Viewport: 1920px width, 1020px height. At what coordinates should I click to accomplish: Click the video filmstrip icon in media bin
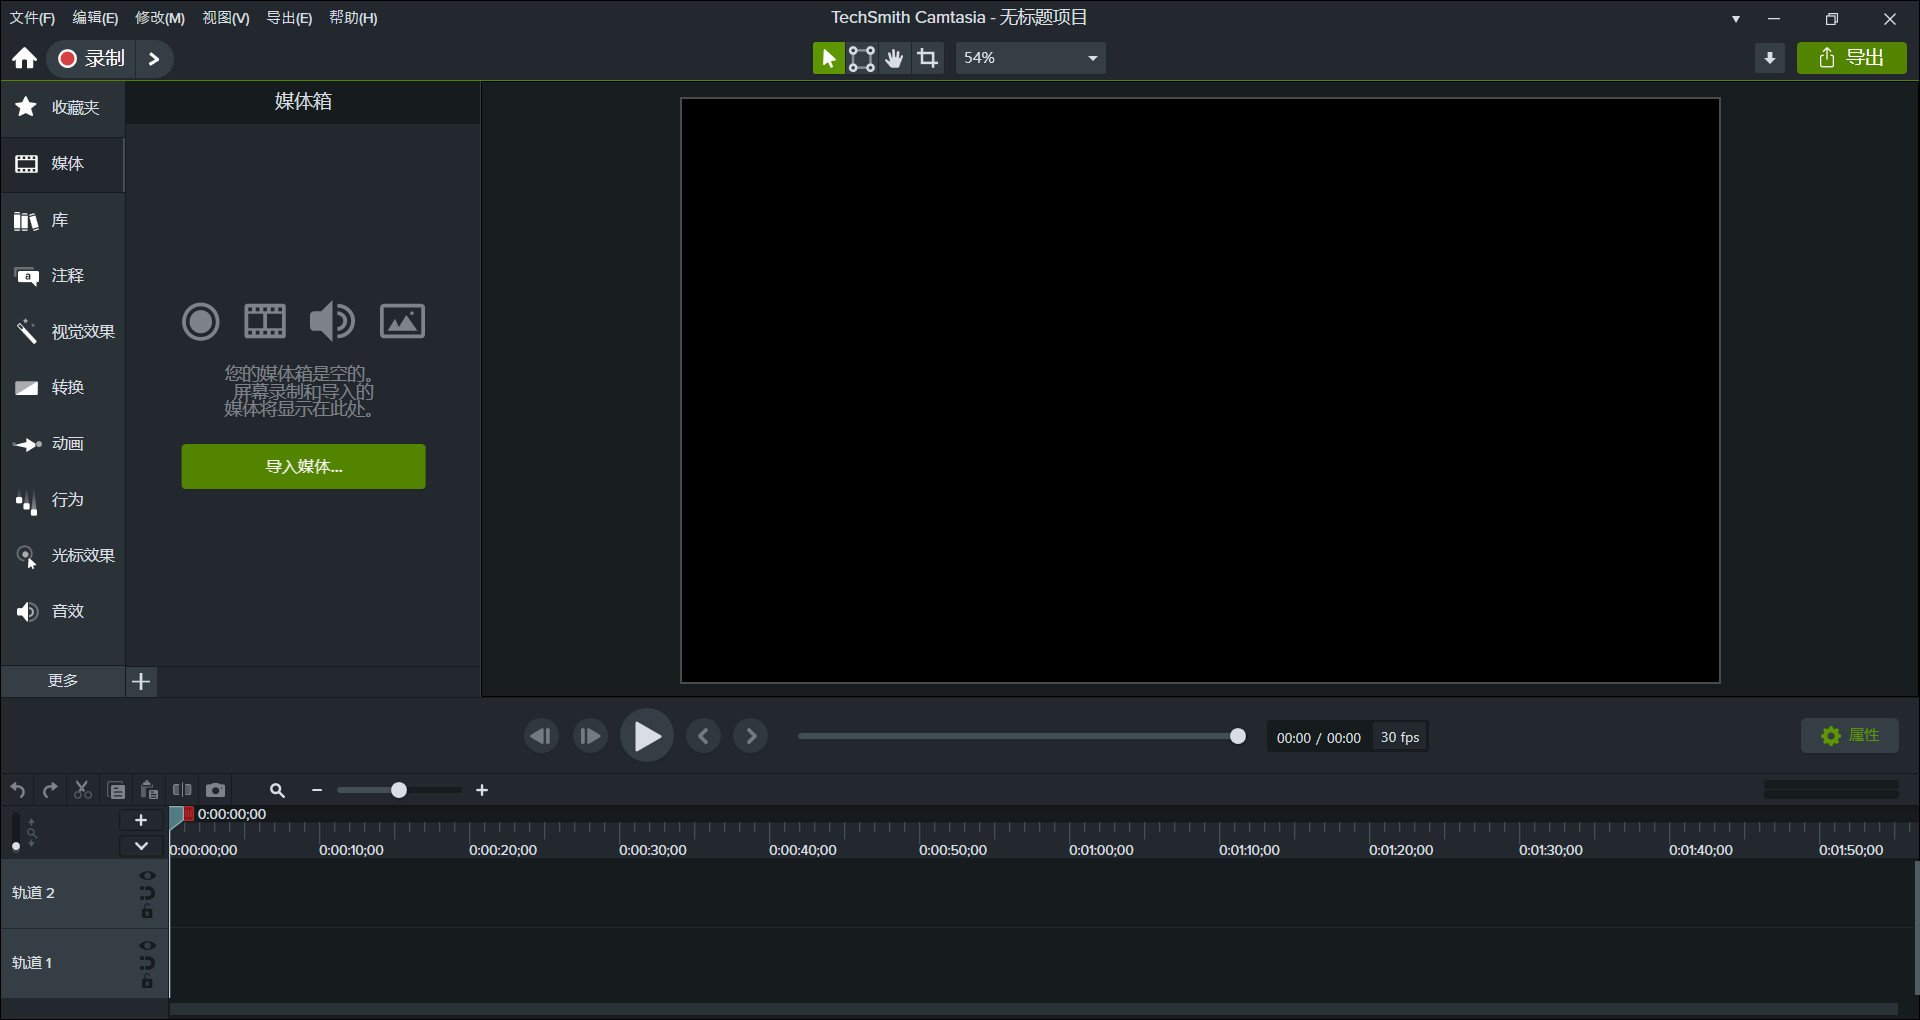pos(265,321)
